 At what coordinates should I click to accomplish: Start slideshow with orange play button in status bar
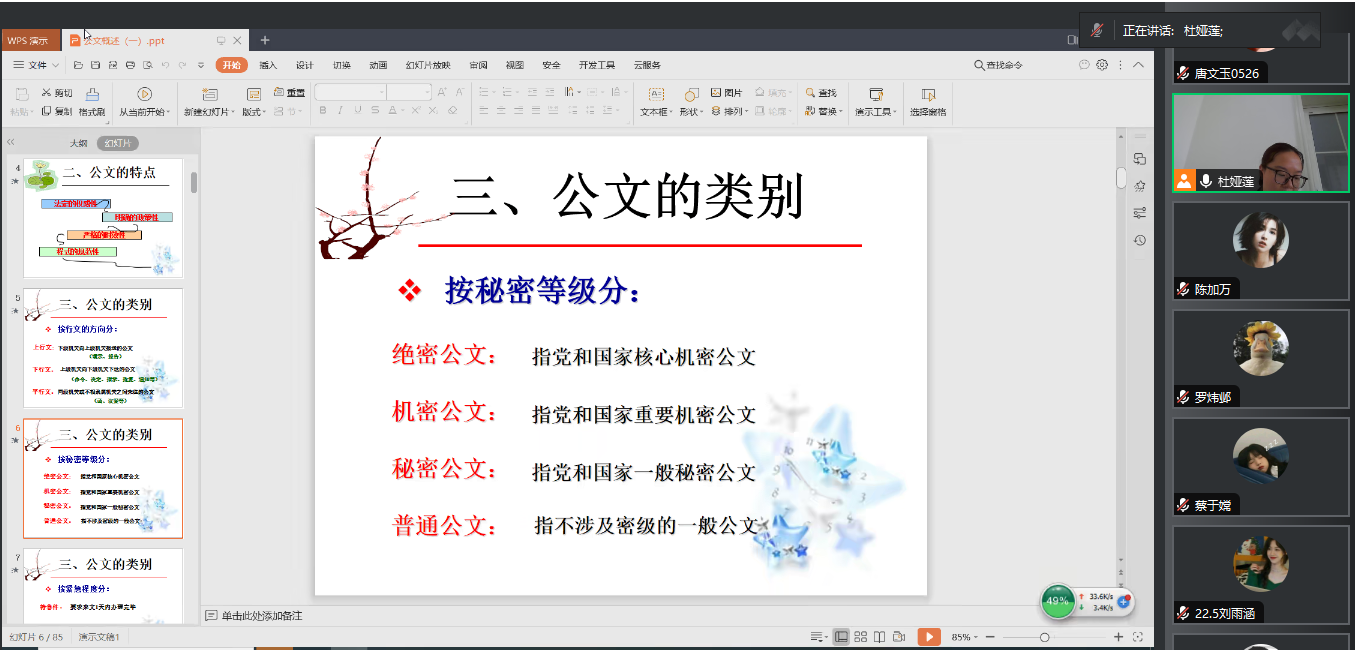click(x=929, y=637)
